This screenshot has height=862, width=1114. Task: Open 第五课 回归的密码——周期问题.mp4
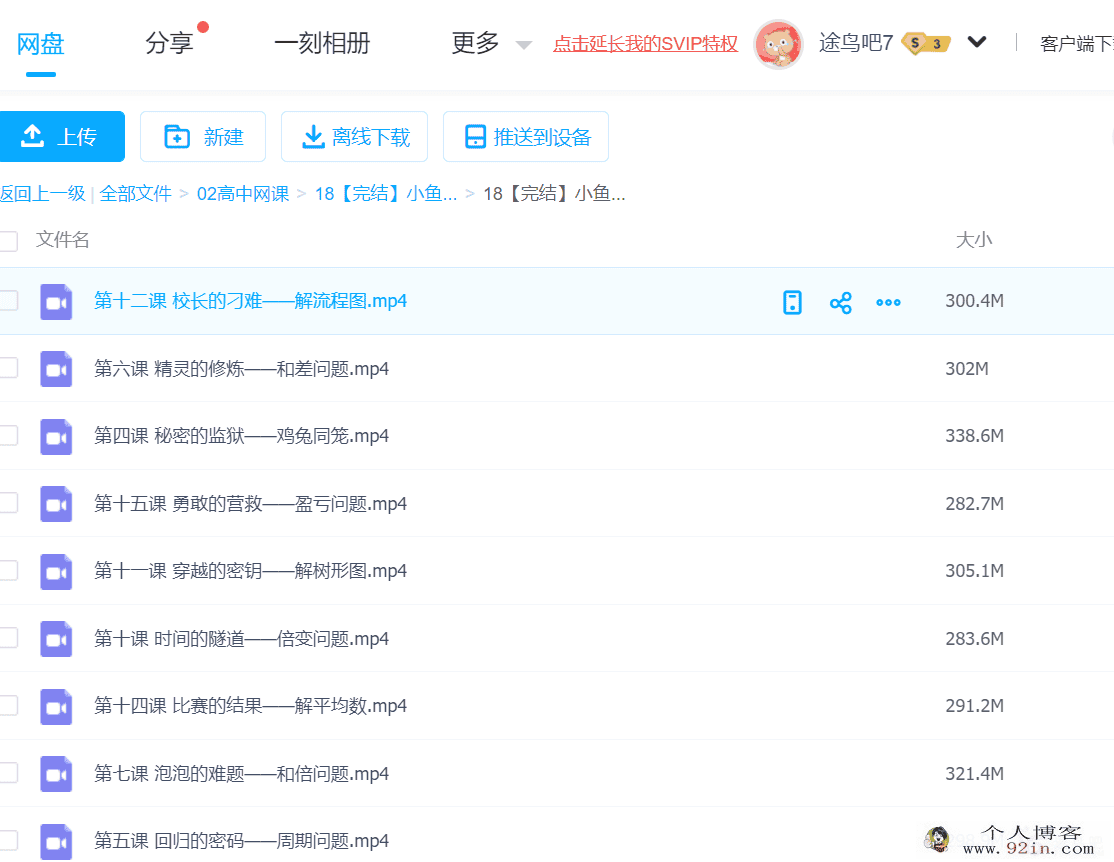(242, 841)
